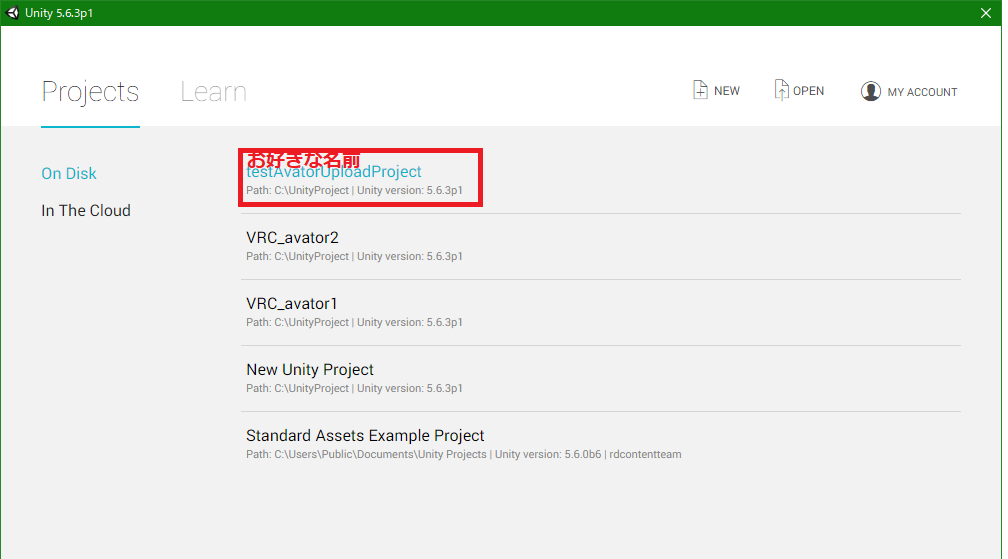Screen dimensions: 1008x559
Task: Click the Unity 5.6.3p1 window title
Action: tap(59, 13)
